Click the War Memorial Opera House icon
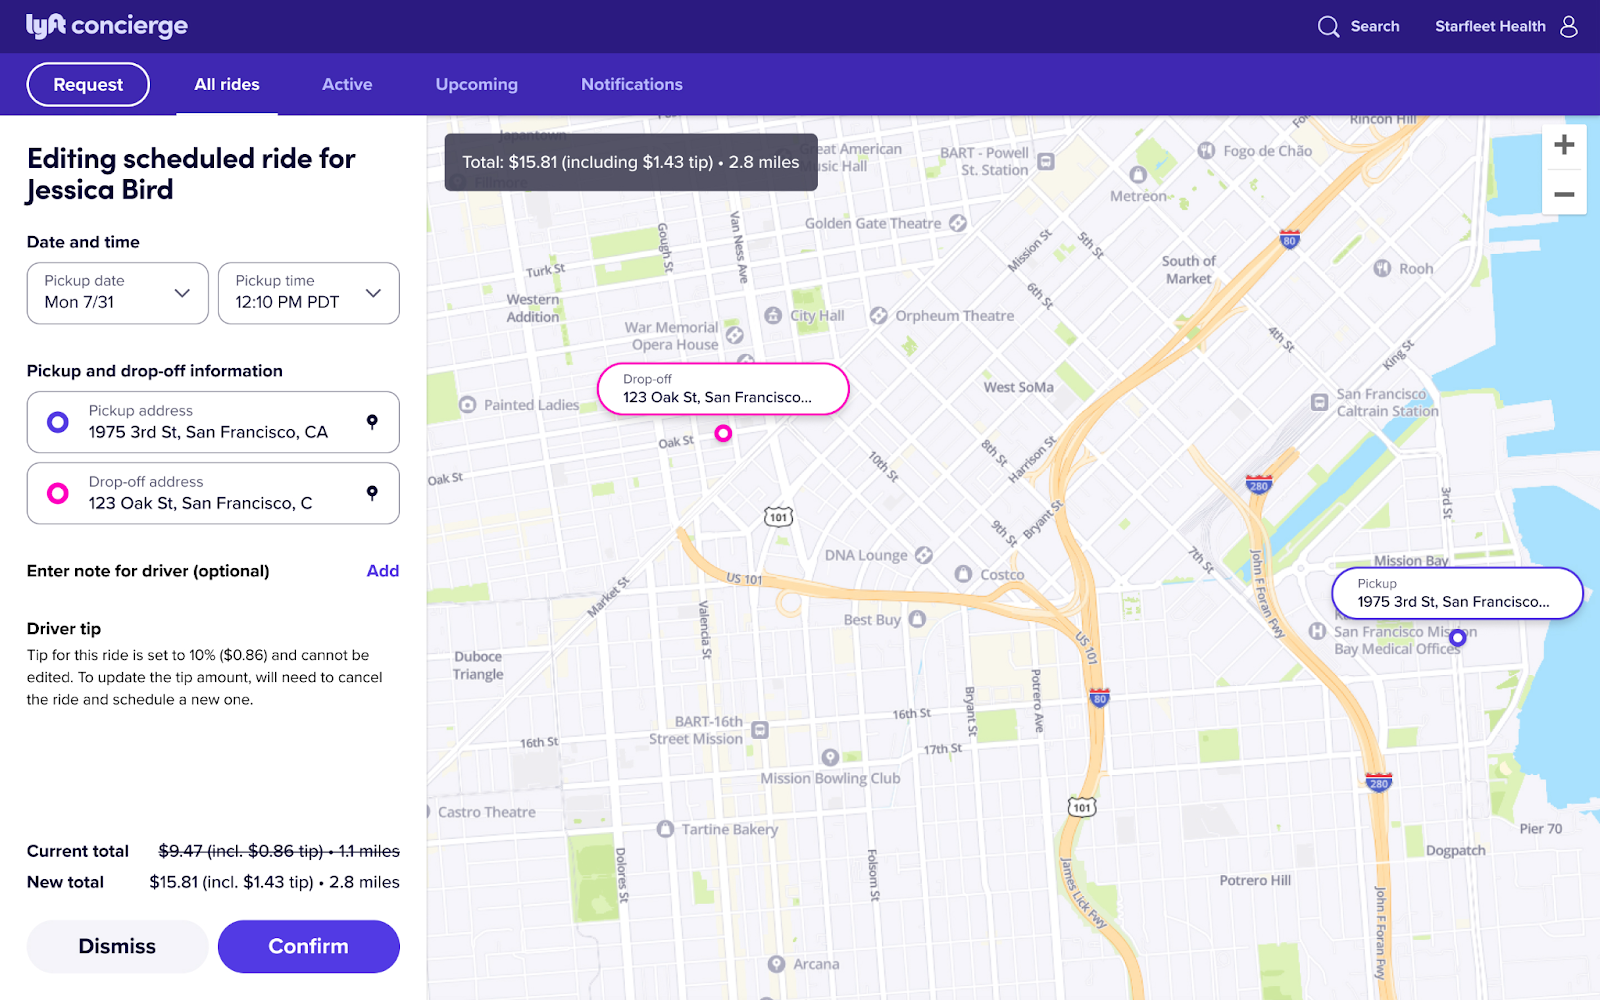1600x1000 pixels. coord(735,335)
